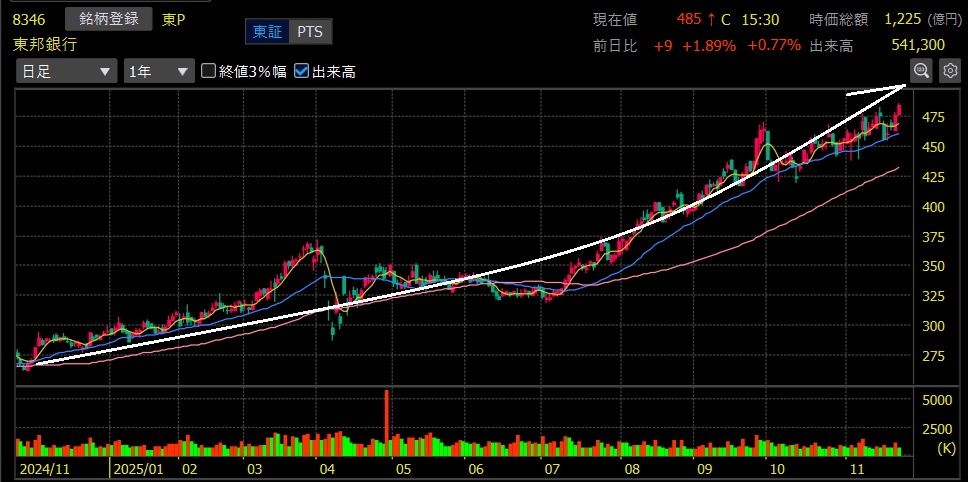Expand the 1年 period dropdown
The height and width of the screenshot is (482, 968).
point(158,71)
